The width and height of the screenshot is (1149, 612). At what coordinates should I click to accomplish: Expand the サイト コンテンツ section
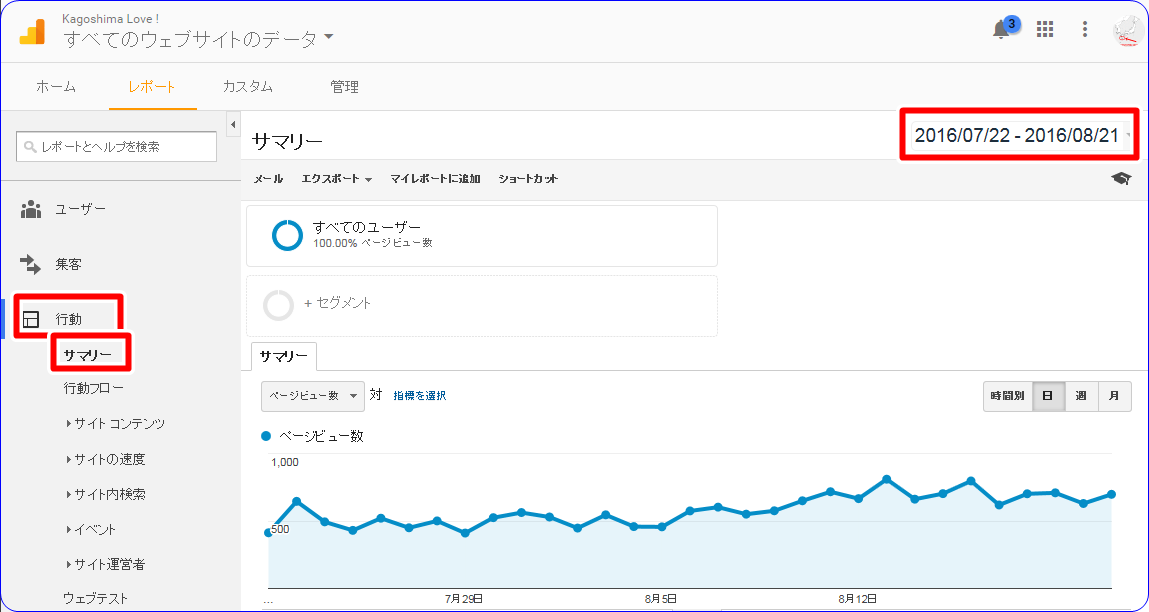[115, 424]
